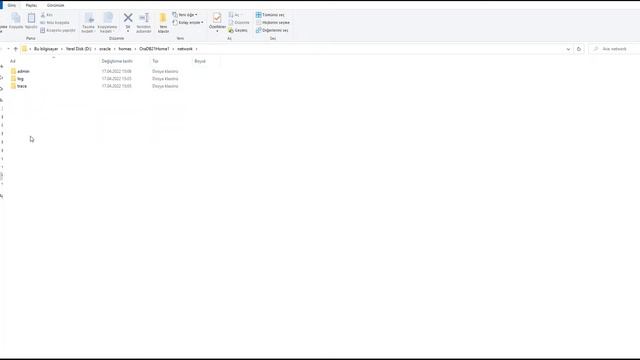
Task: Click the trace folder icon
Action: [x=13, y=86]
